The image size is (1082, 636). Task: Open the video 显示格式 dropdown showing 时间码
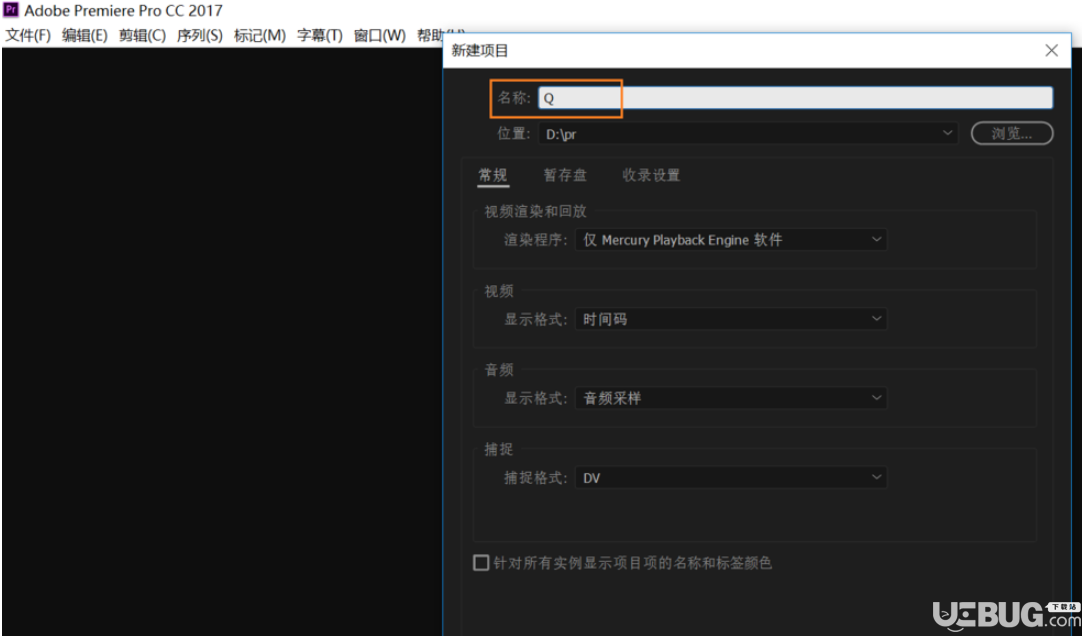pos(731,319)
